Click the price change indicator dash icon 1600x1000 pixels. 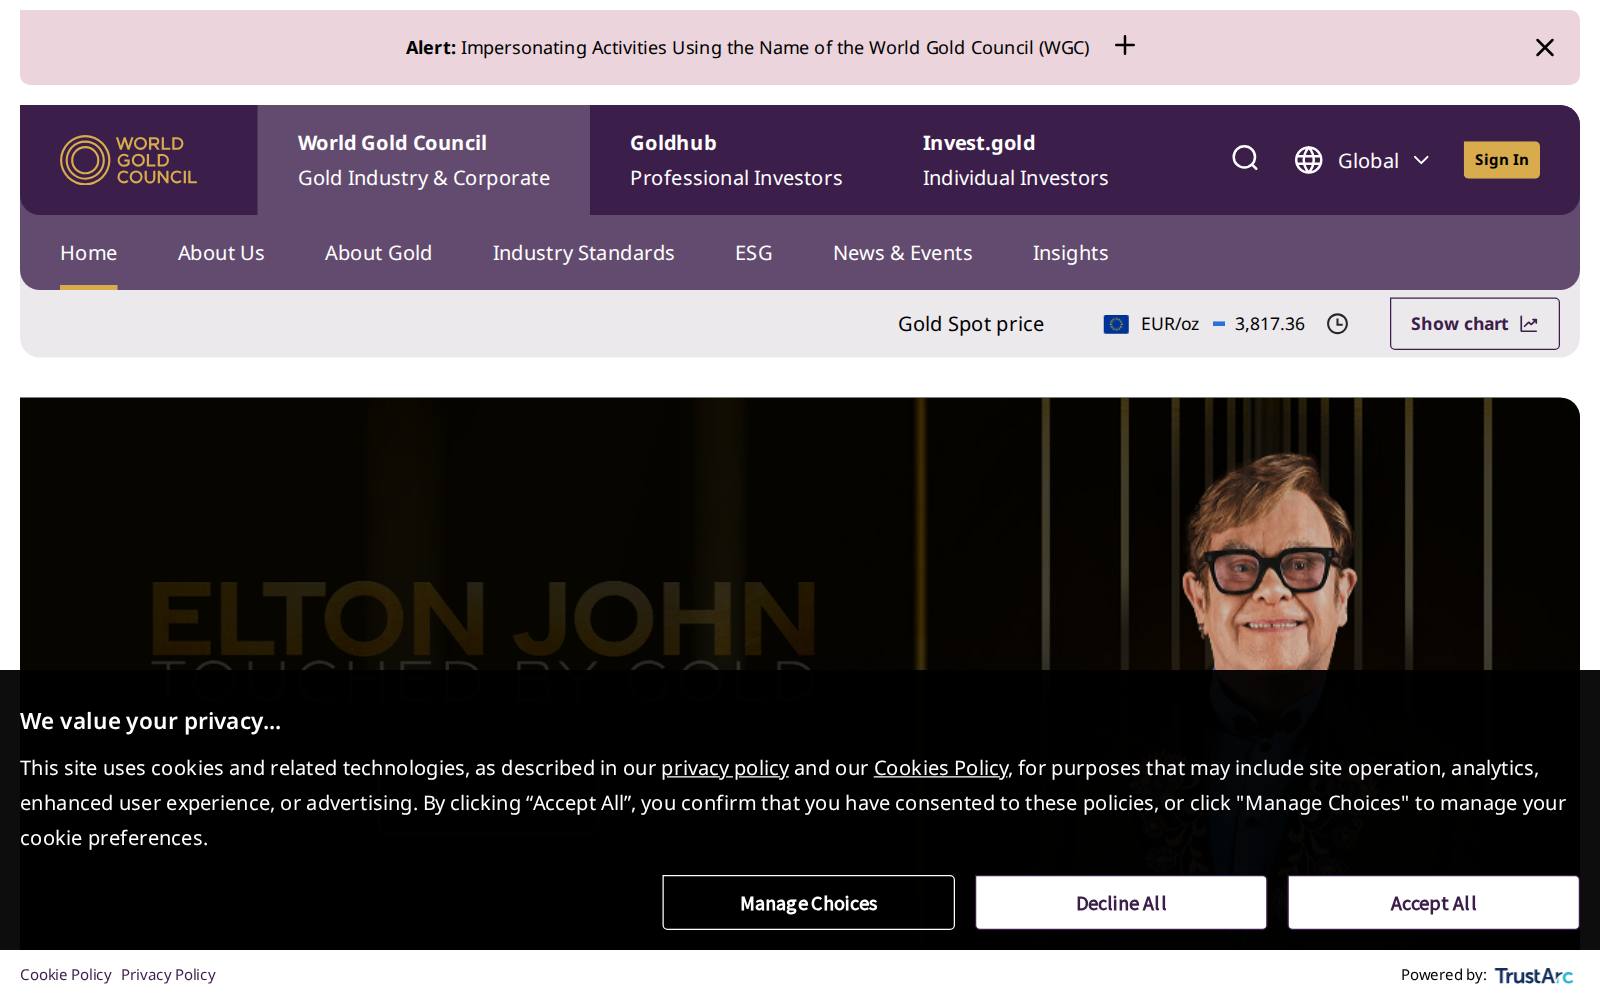(1219, 324)
